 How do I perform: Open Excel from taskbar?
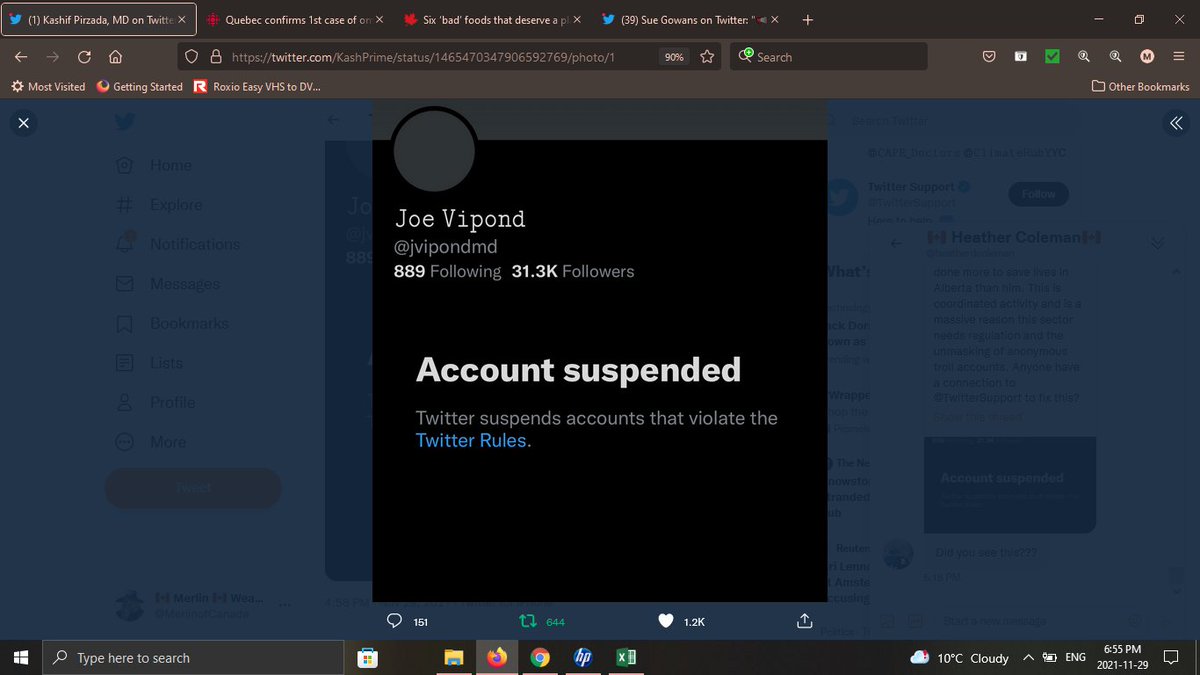click(x=626, y=657)
